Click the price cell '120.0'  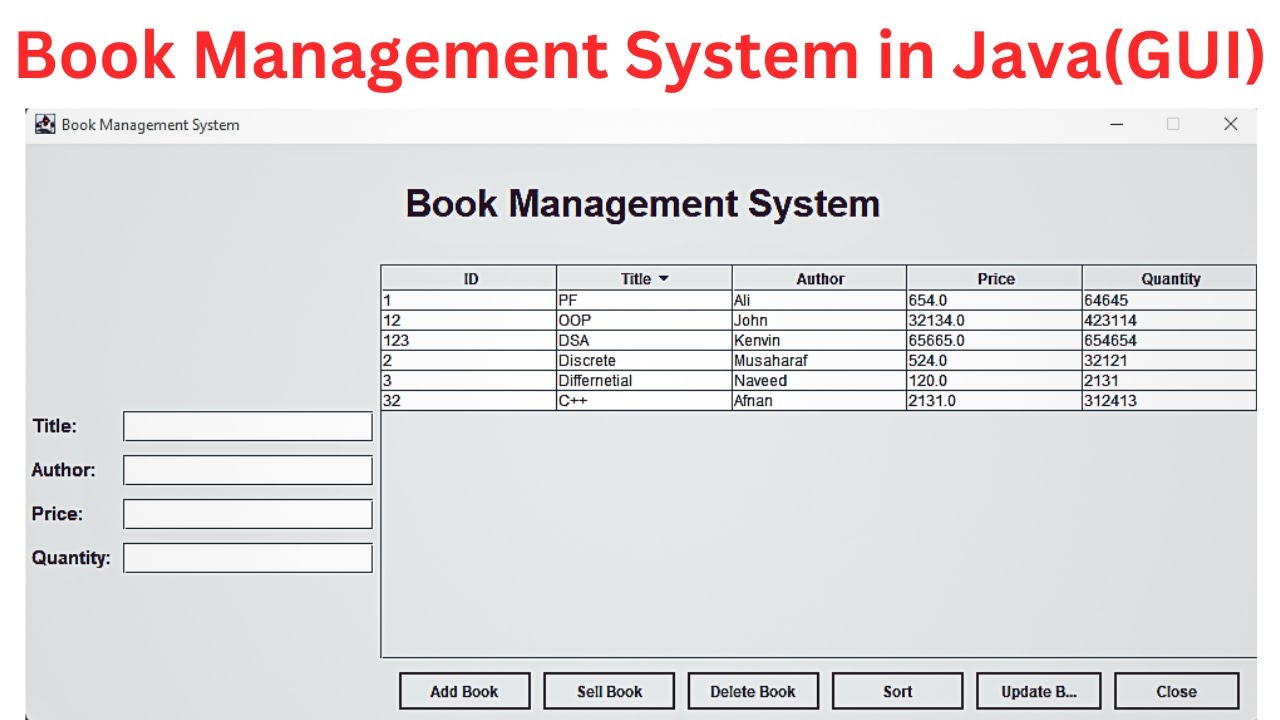pos(994,380)
